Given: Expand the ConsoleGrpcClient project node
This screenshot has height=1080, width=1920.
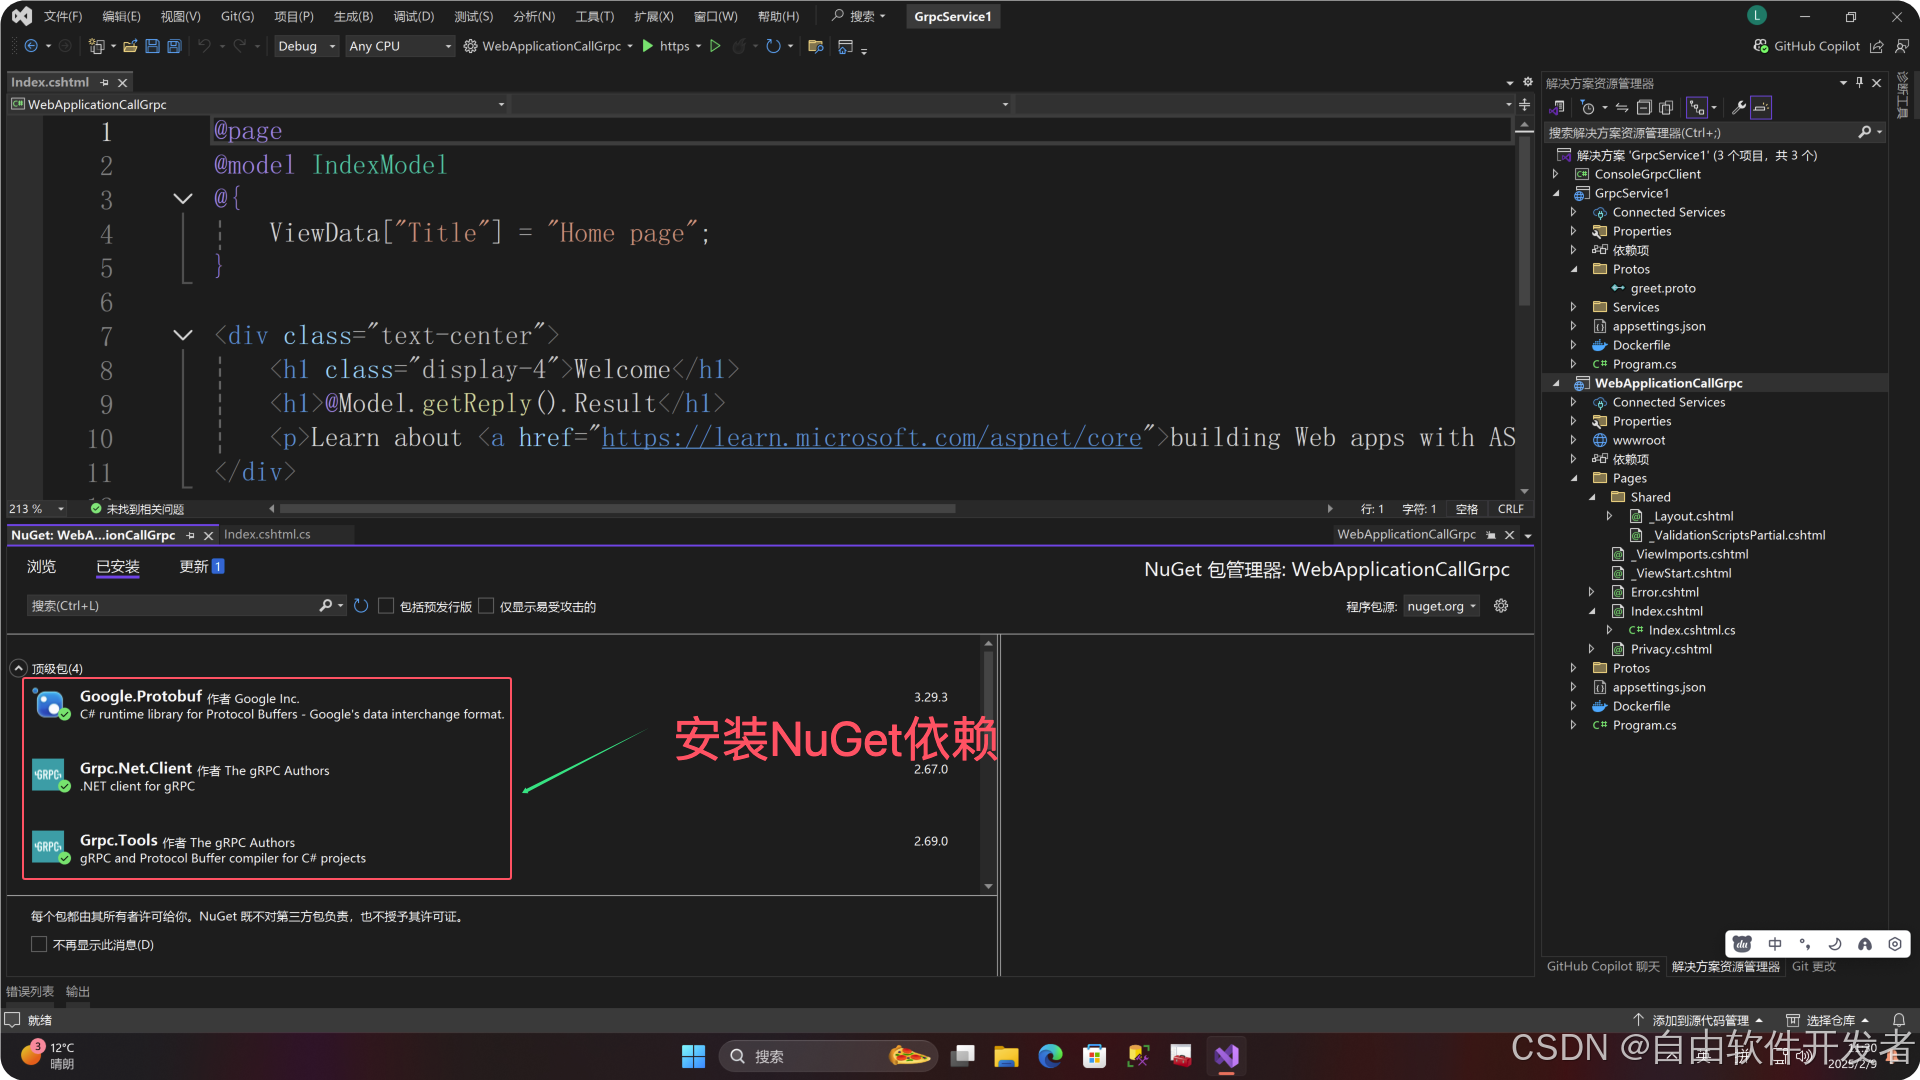Looking at the screenshot, I should 1555,174.
